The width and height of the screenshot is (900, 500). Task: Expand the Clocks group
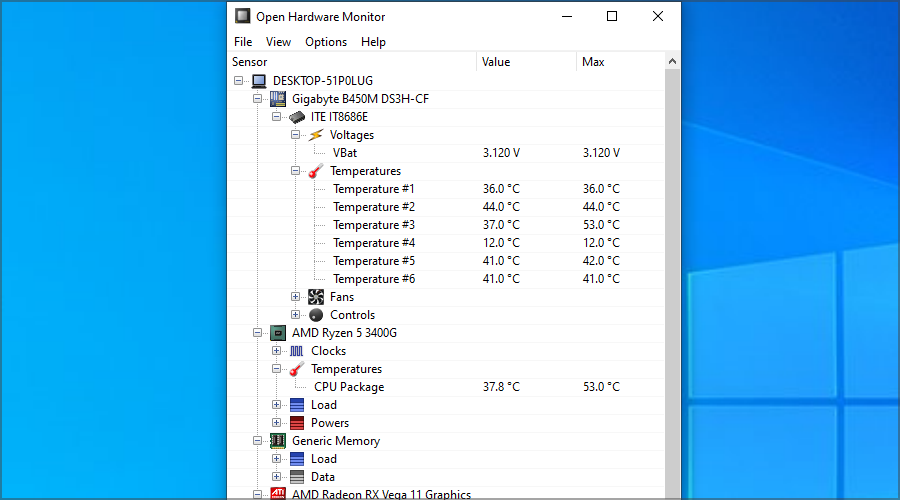point(277,351)
